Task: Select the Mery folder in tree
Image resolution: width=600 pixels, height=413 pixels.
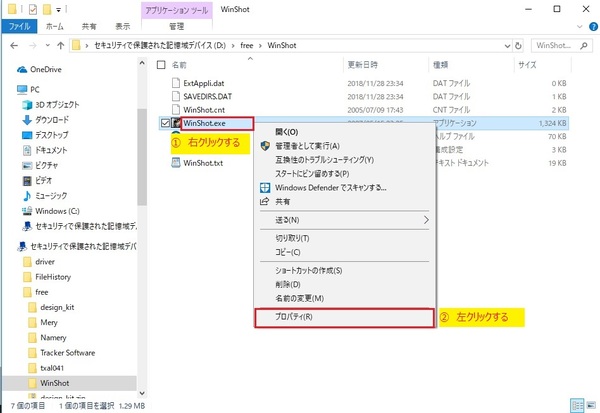Action: tap(49, 323)
